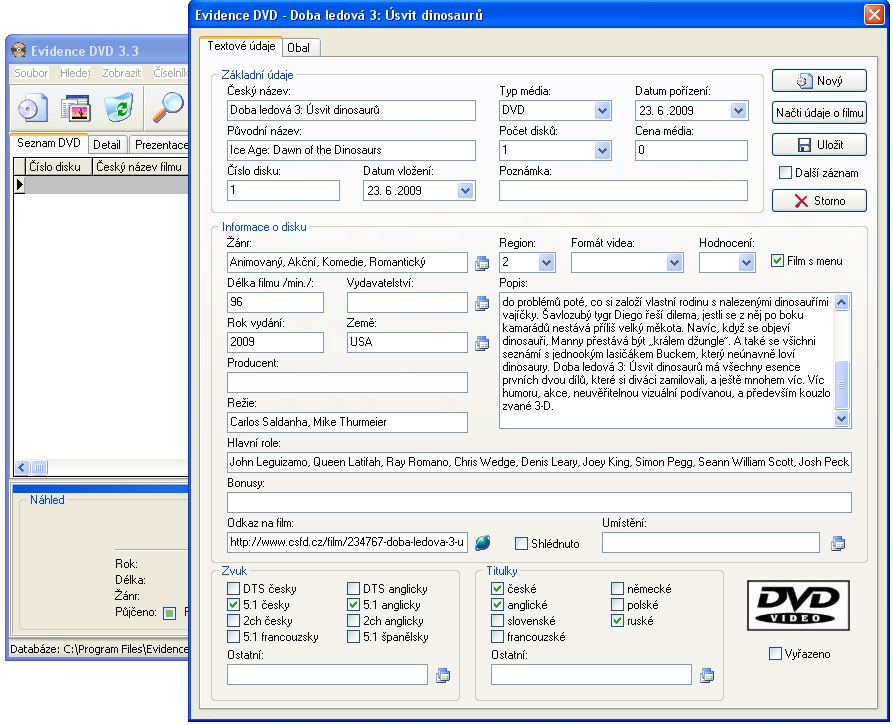Expand the Typ média dropdown
Viewport: 893px width, 725px height.
(x=602, y=110)
